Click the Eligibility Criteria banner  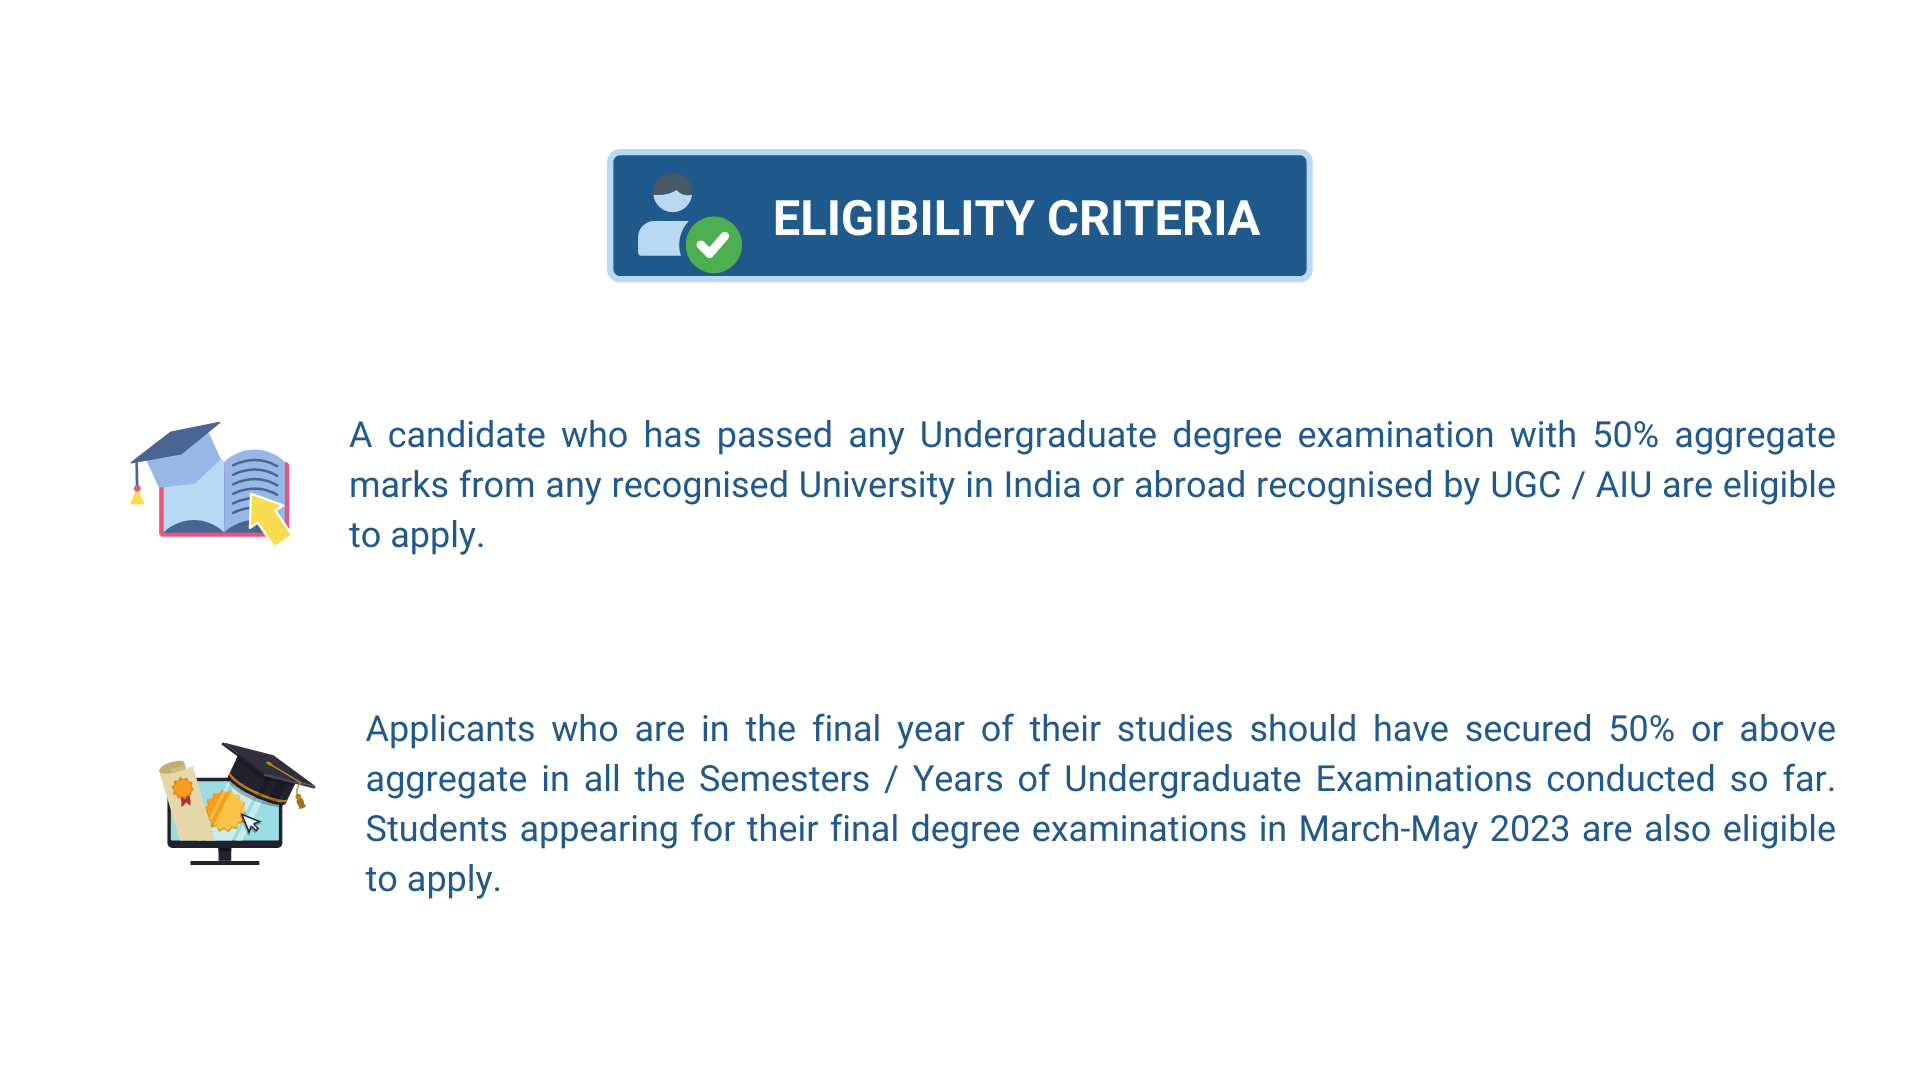point(959,216)
